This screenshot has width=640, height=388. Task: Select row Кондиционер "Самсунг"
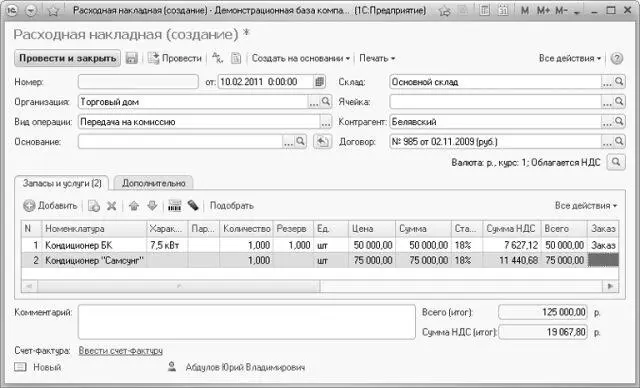320,260
